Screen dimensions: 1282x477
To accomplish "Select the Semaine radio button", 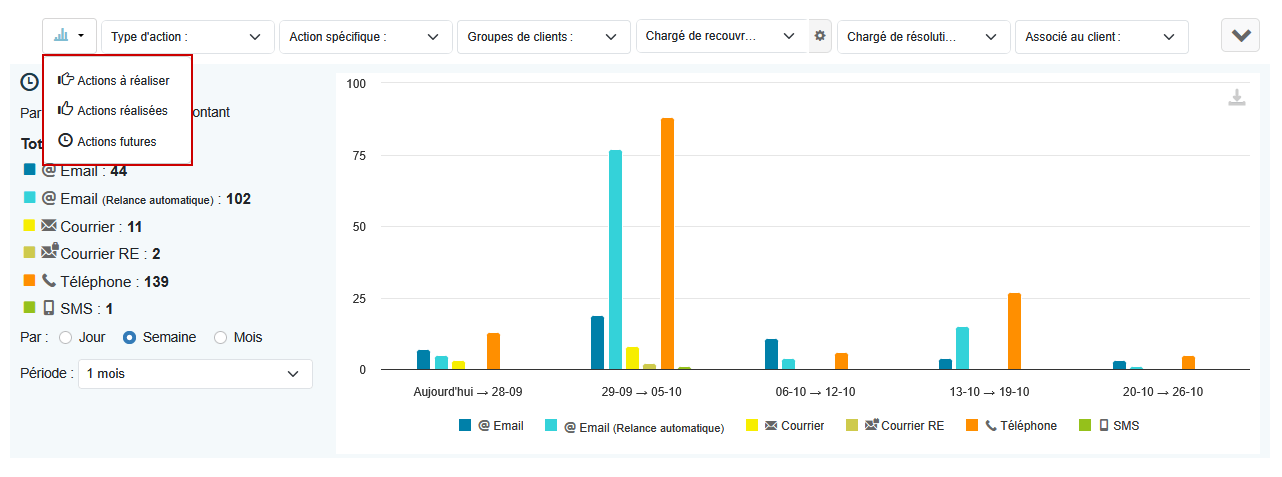I will pos(129,338).
